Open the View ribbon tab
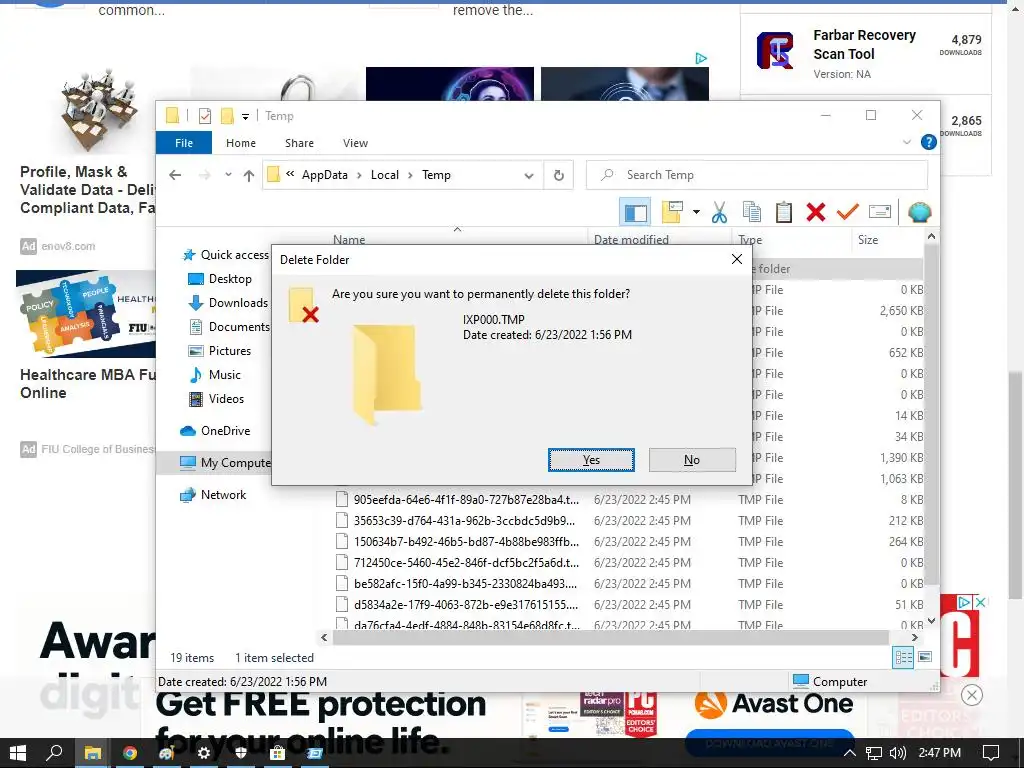Screen dimensions: 1024x768 (x=355, y=143)
